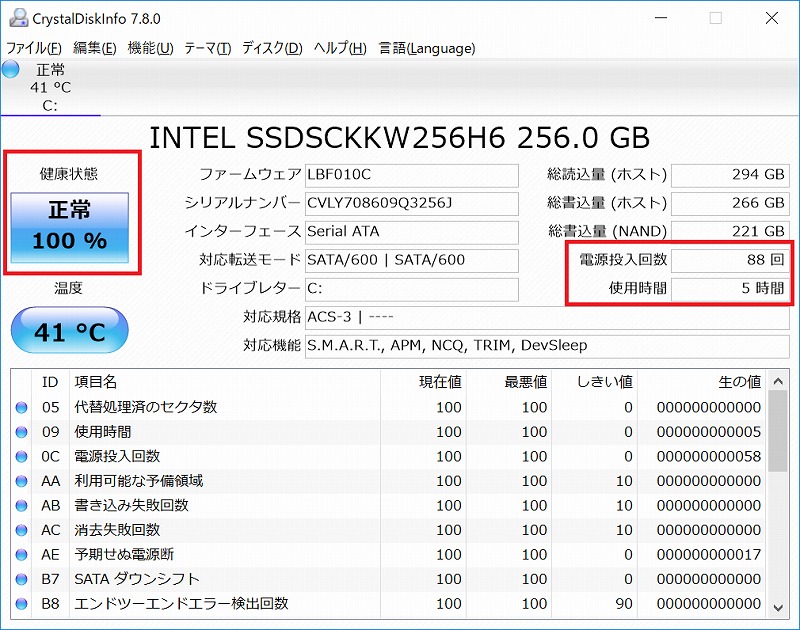The width and height of the screenshot is (800, 630).
Task: Click the drive letter field C:
Action: coord(412,289)
